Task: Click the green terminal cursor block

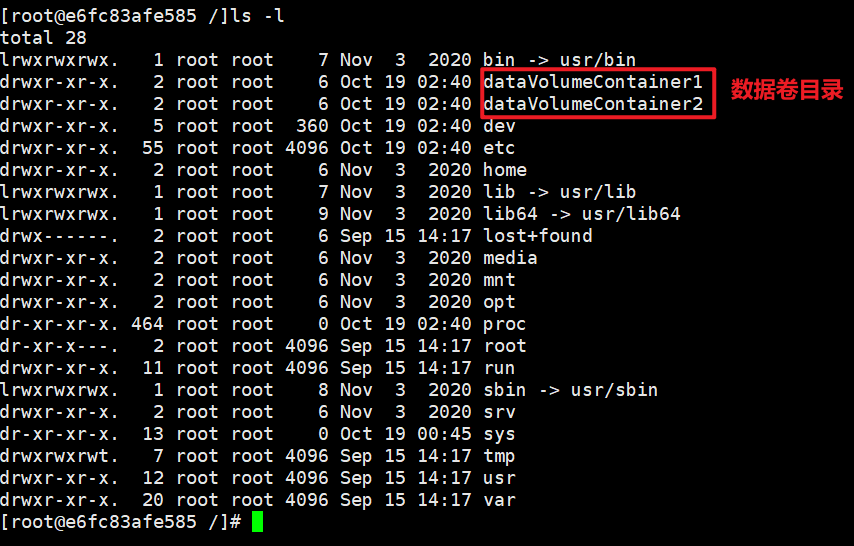Action: click(258, 521)
